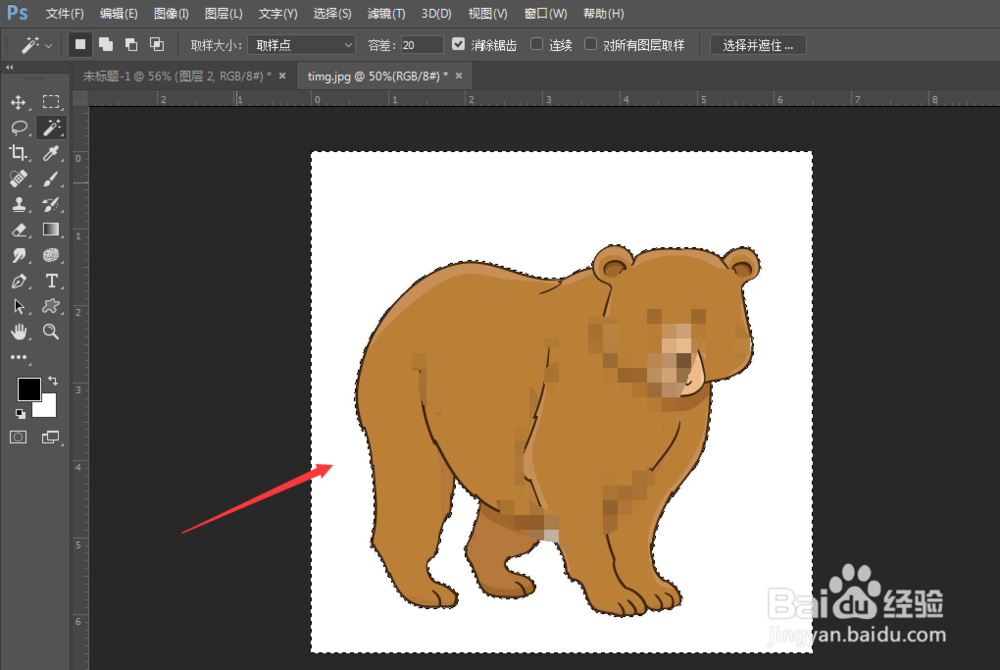Select the Rectangular Marquee tool

[51, 102]
